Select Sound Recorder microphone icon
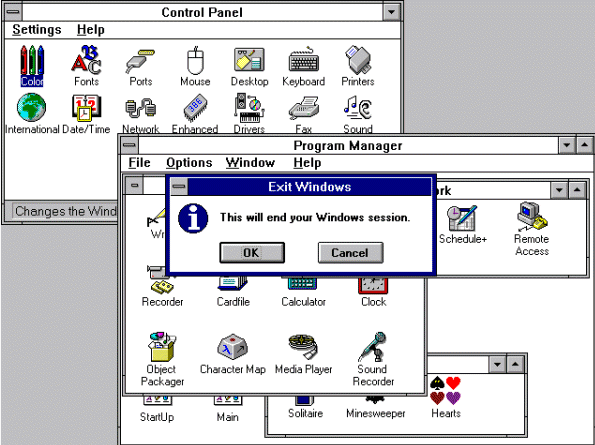The image size is (595, 445). [373, 359]
